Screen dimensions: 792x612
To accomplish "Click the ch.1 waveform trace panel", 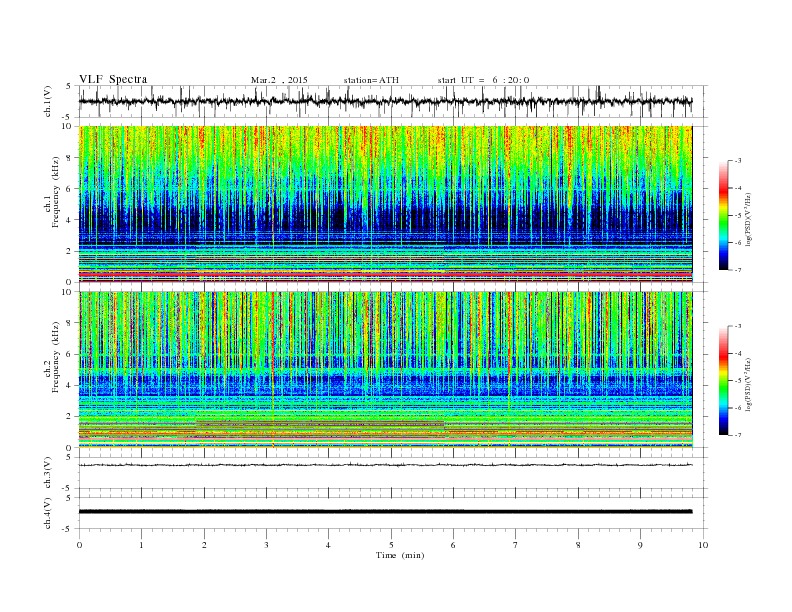I will pos(393,101).
